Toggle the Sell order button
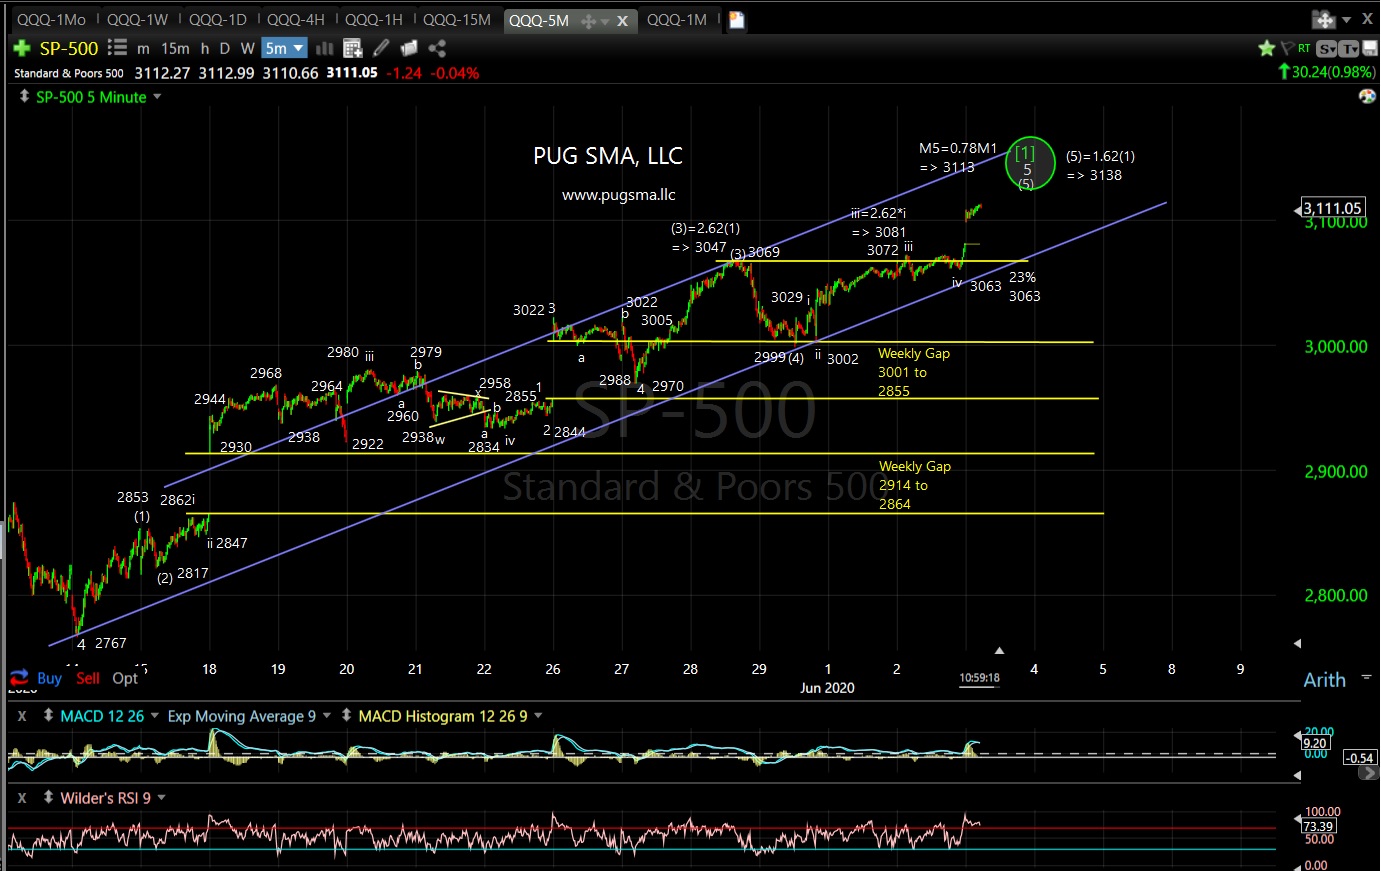 click(x=88, y=678)
